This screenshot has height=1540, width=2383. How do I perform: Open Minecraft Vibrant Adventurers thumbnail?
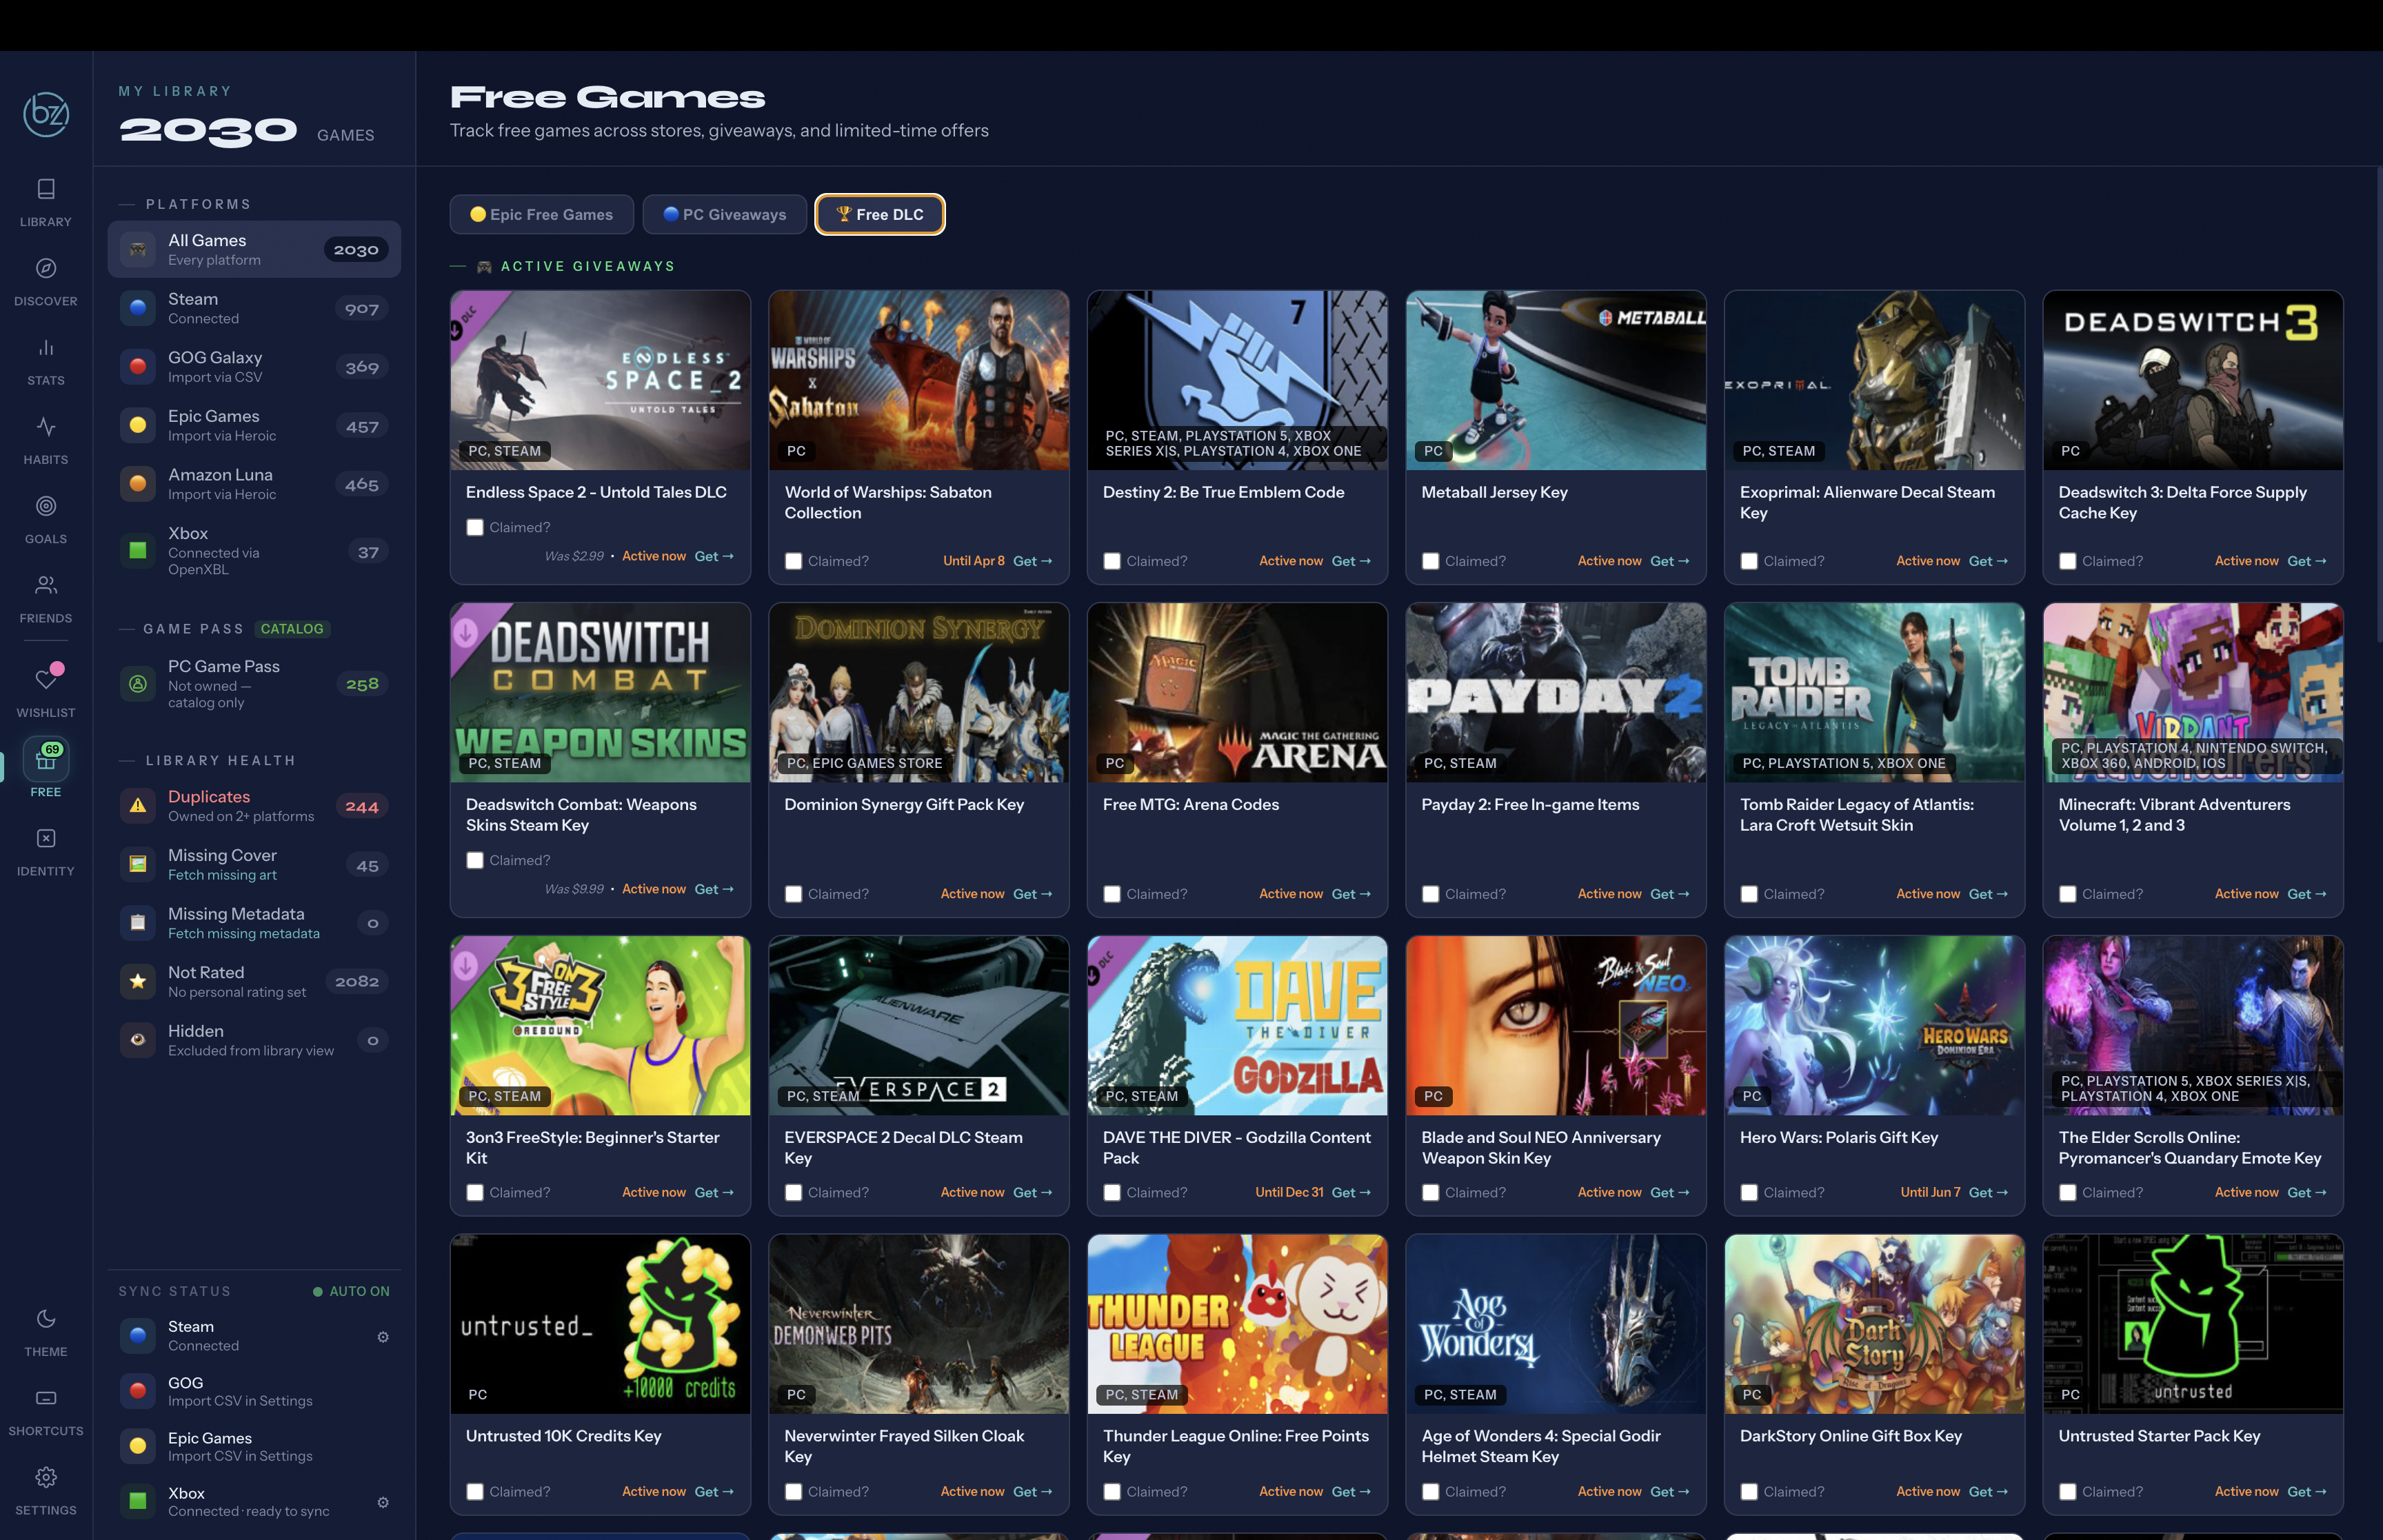2192,692
